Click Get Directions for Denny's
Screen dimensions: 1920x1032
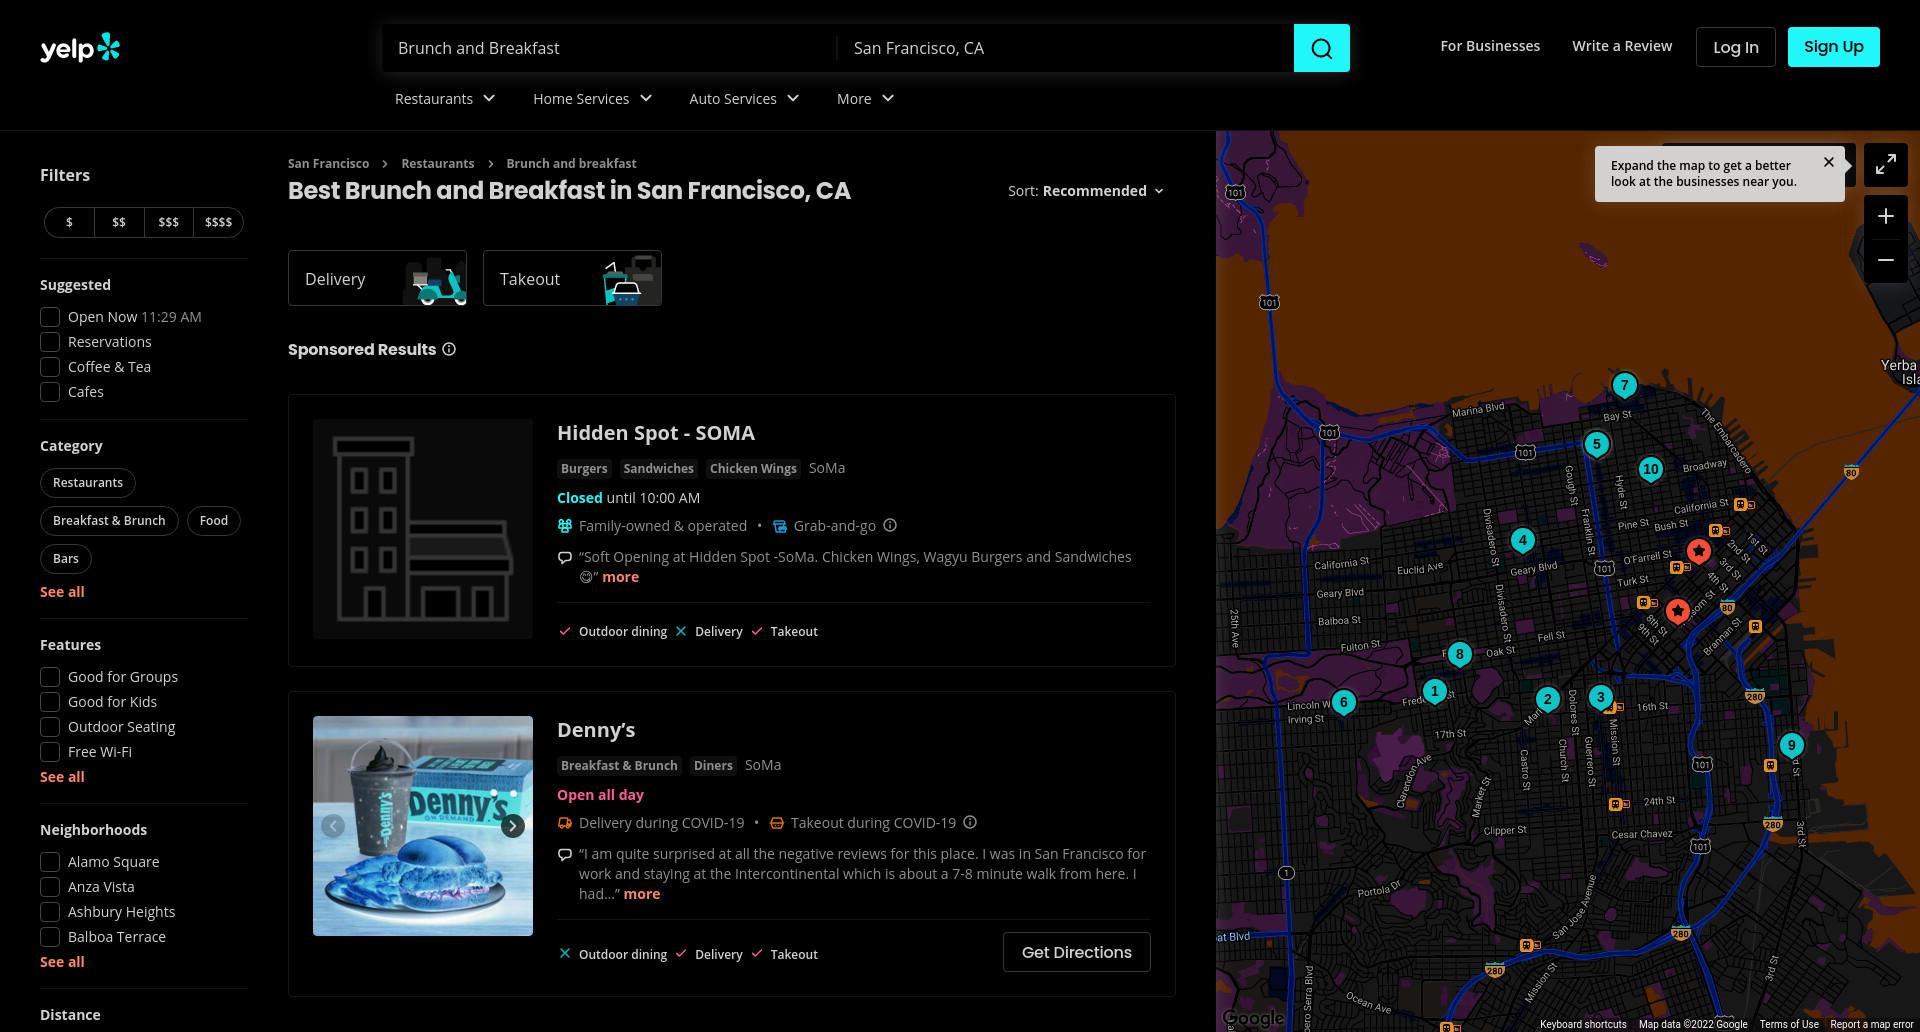(1076, 952)
